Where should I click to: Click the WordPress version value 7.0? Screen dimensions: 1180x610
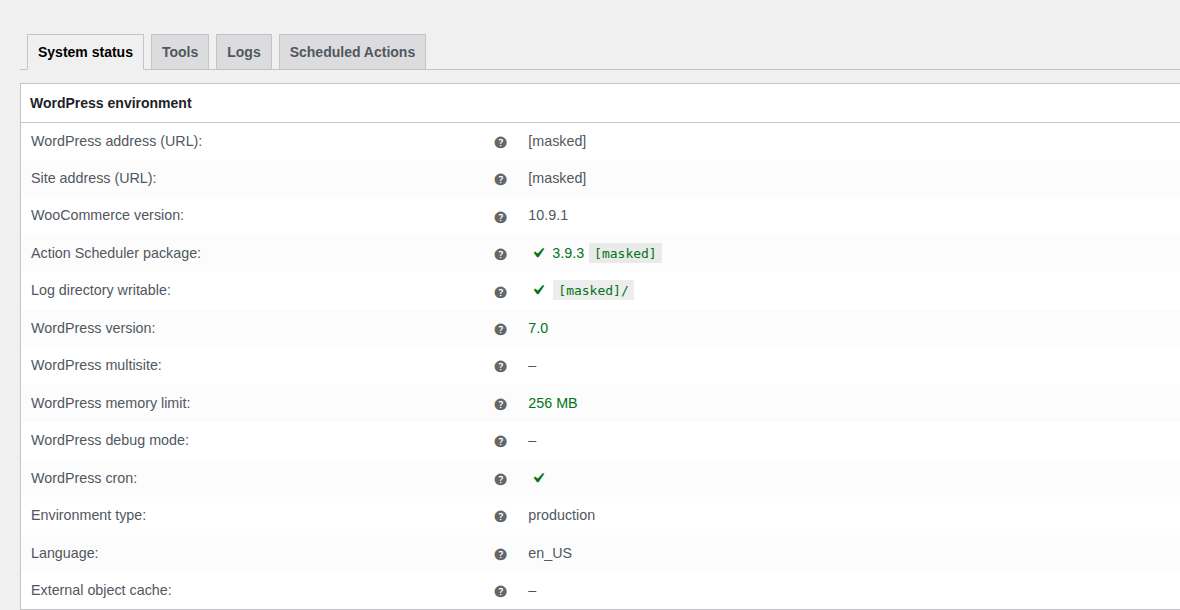tap(538, 328)
